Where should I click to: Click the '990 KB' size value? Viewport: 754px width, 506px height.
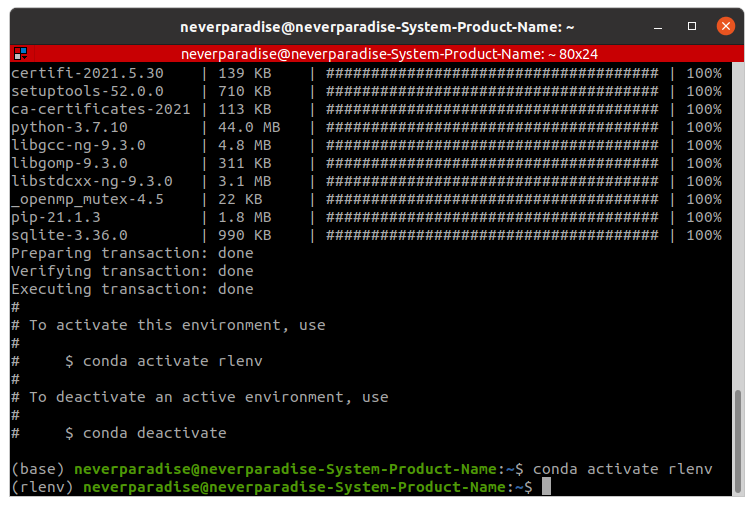pos(245,235)
